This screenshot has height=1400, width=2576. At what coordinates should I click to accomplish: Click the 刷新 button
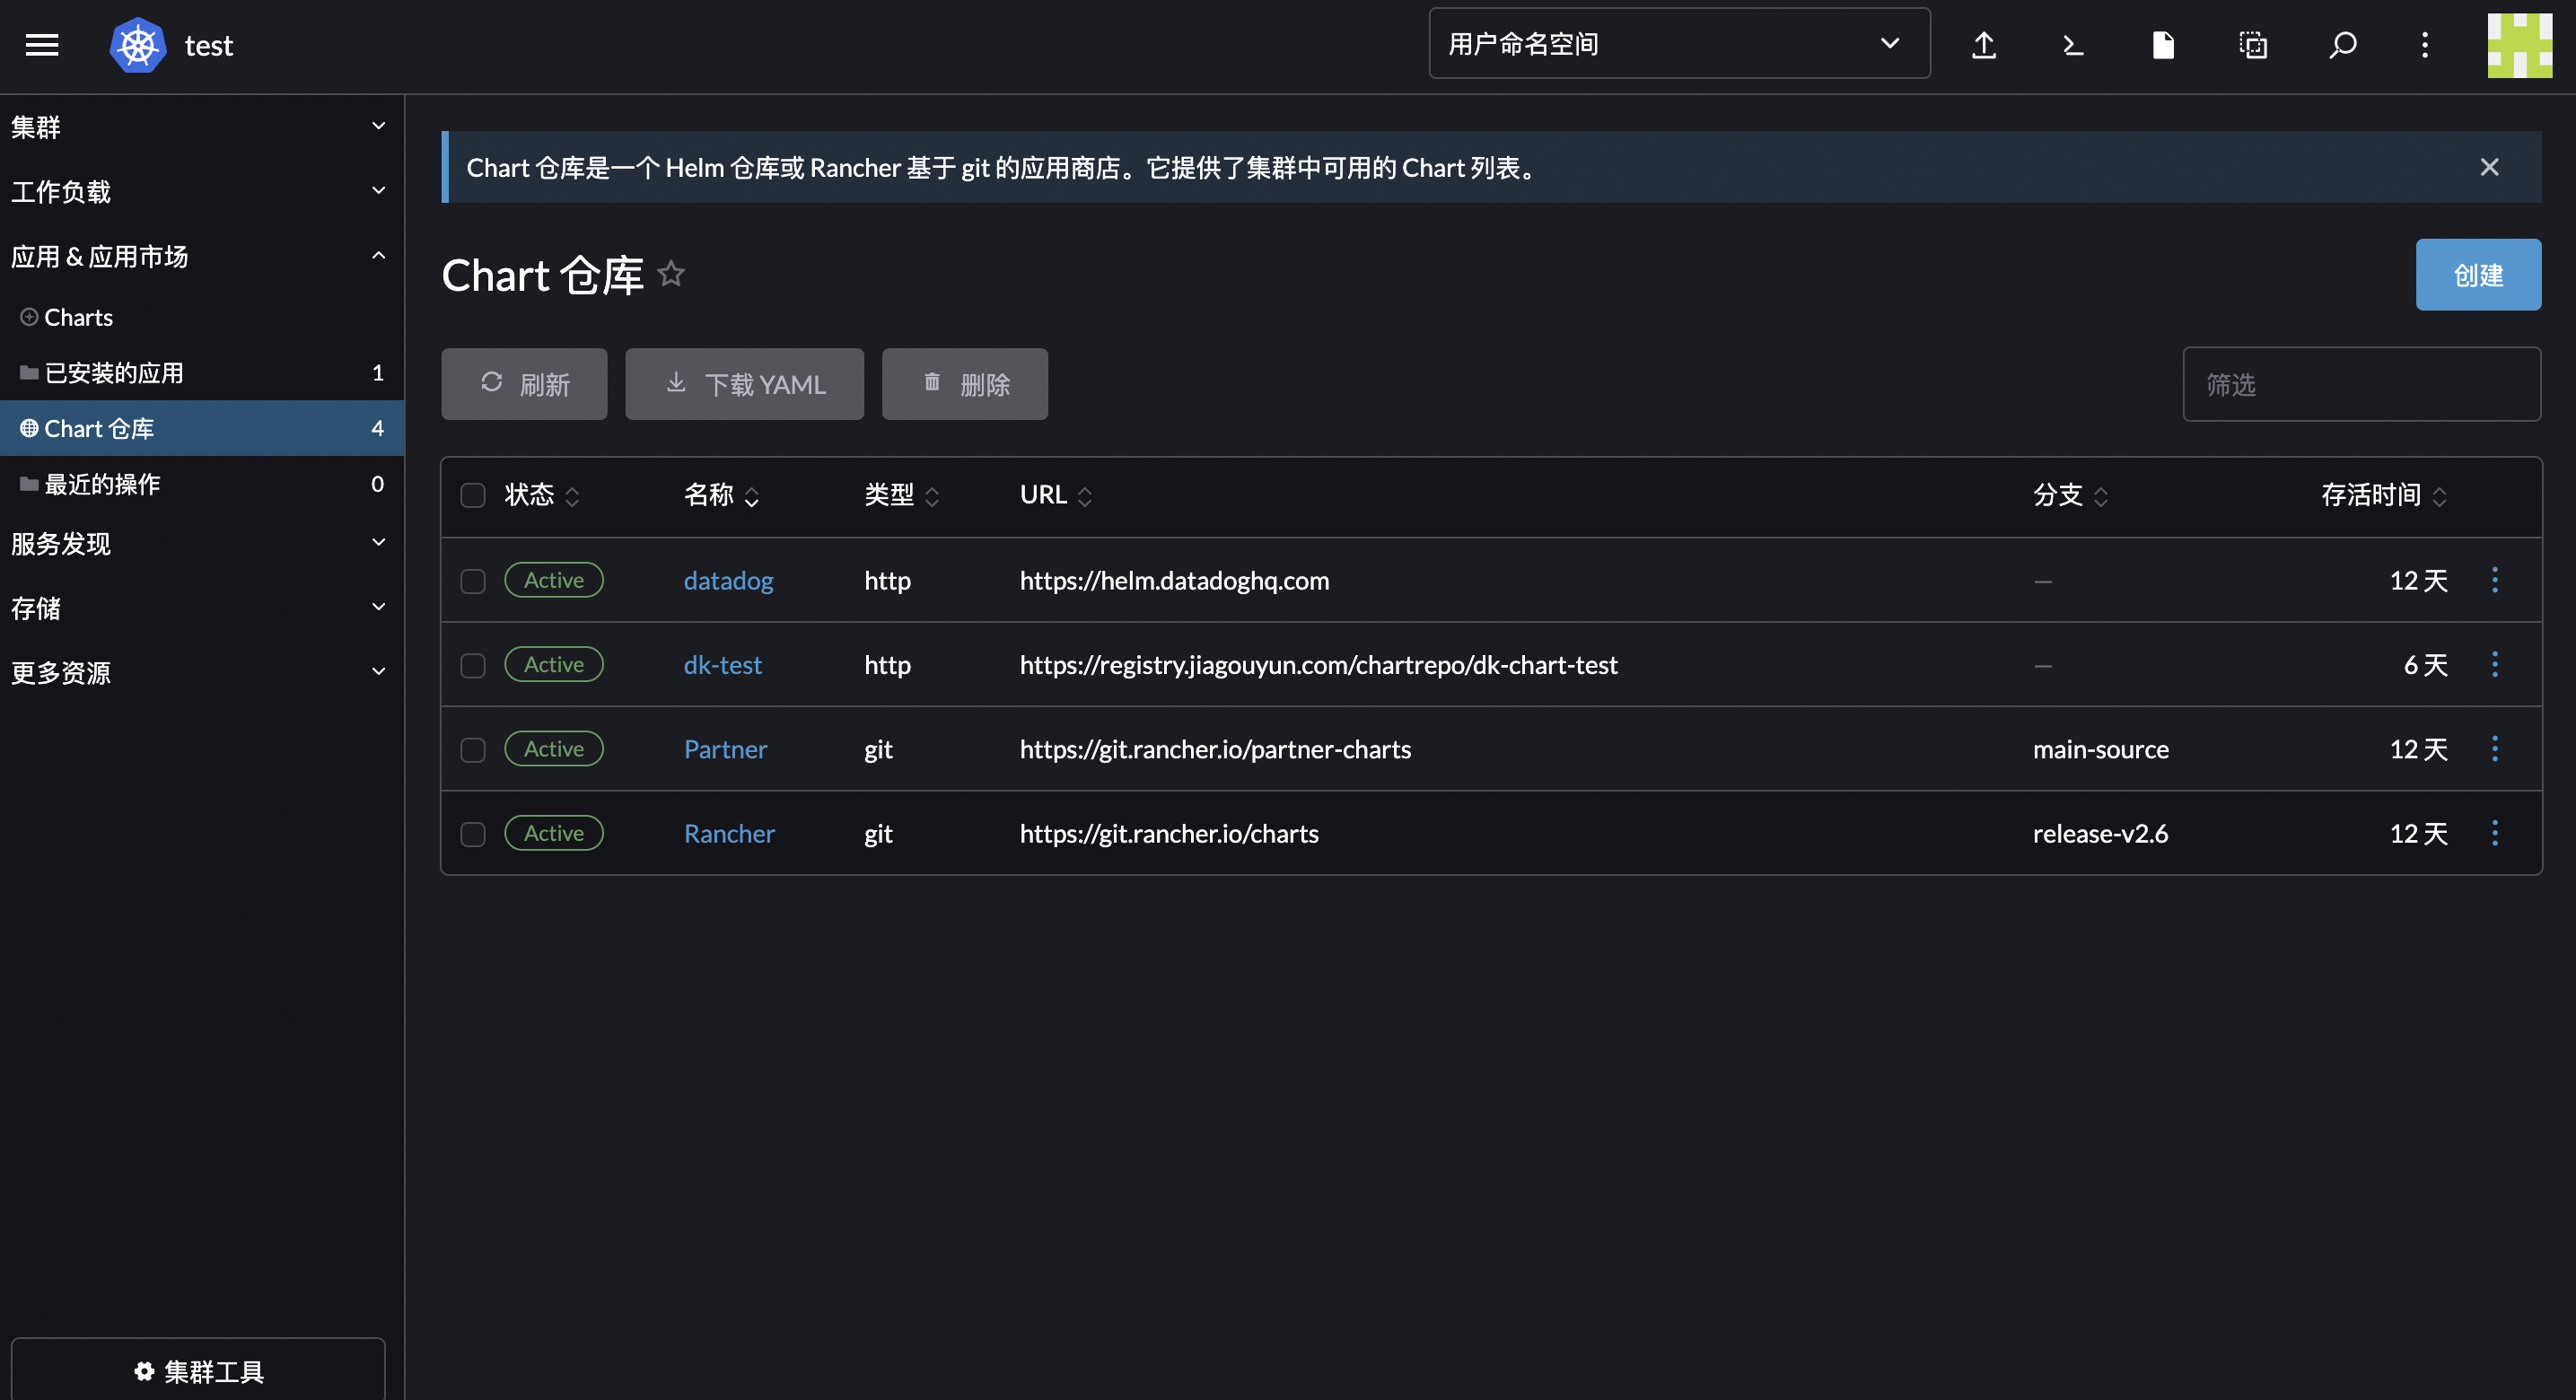coord(524,384)
